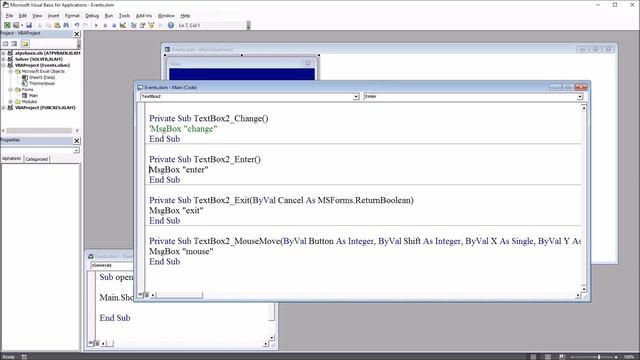
Task: Click Full Module View button in Main code window
Action: tap(146, 295)
